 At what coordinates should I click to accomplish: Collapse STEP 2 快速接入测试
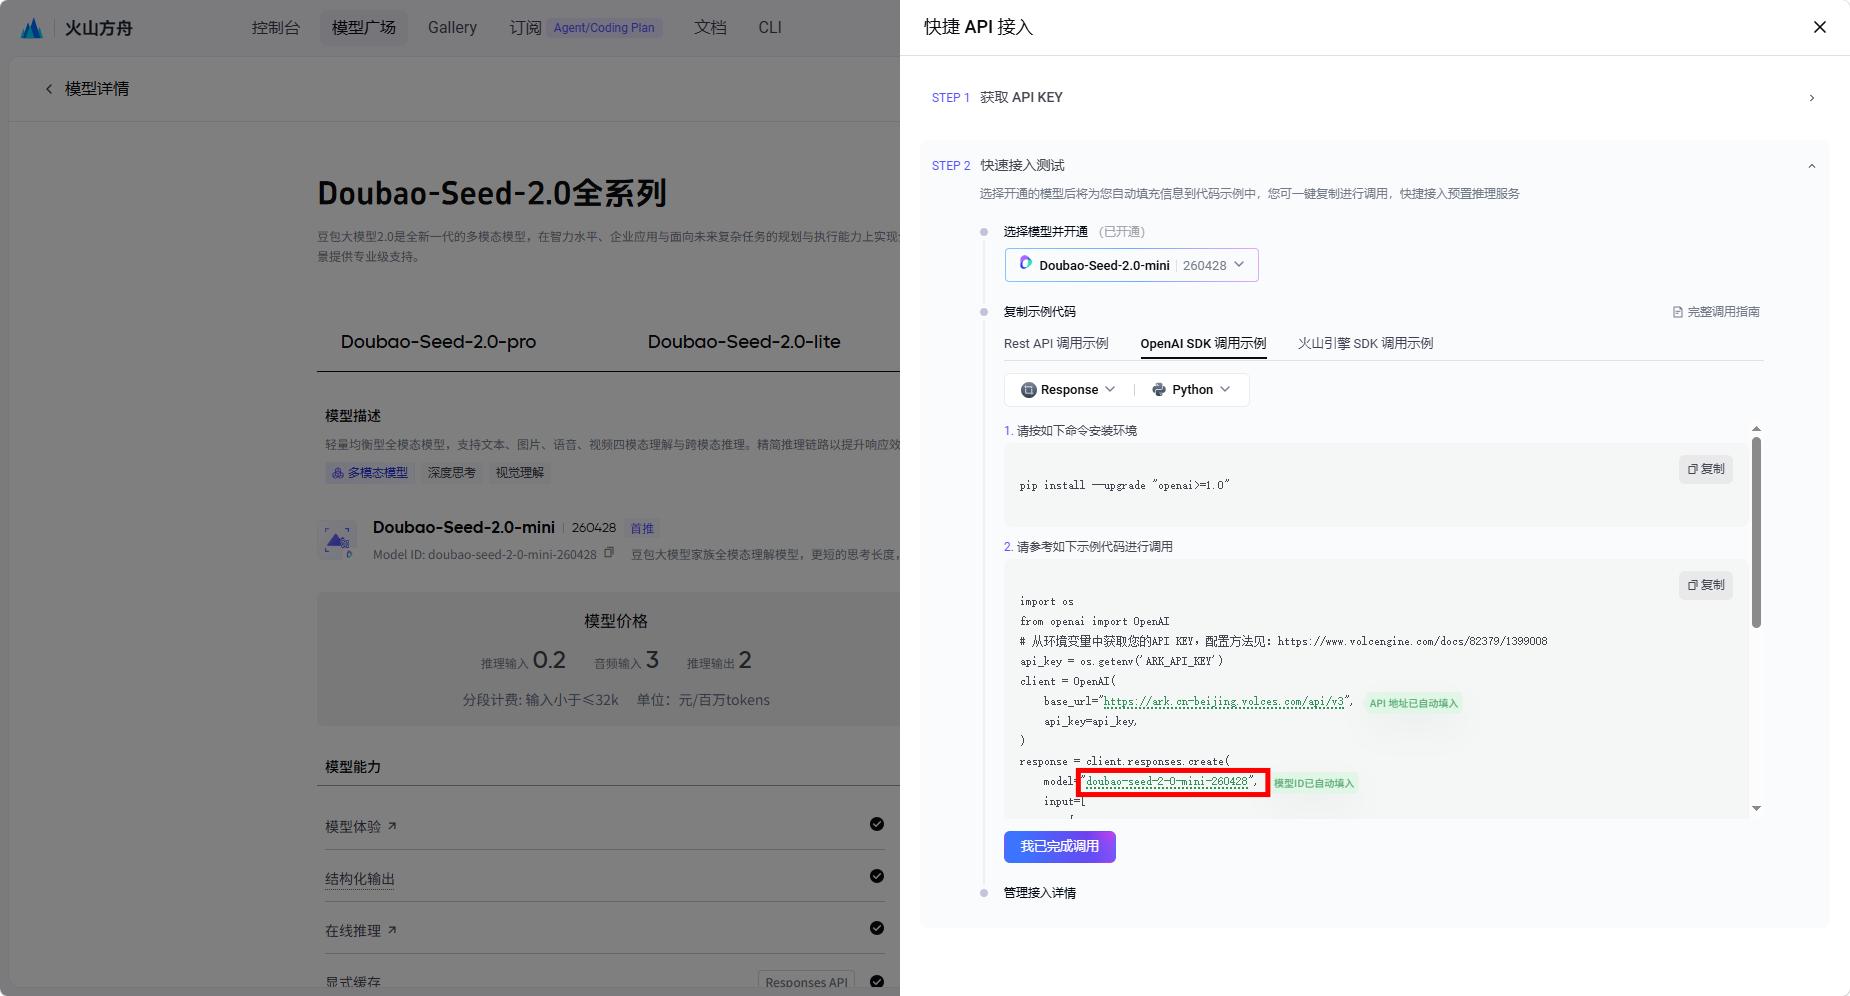(1811, 166)
